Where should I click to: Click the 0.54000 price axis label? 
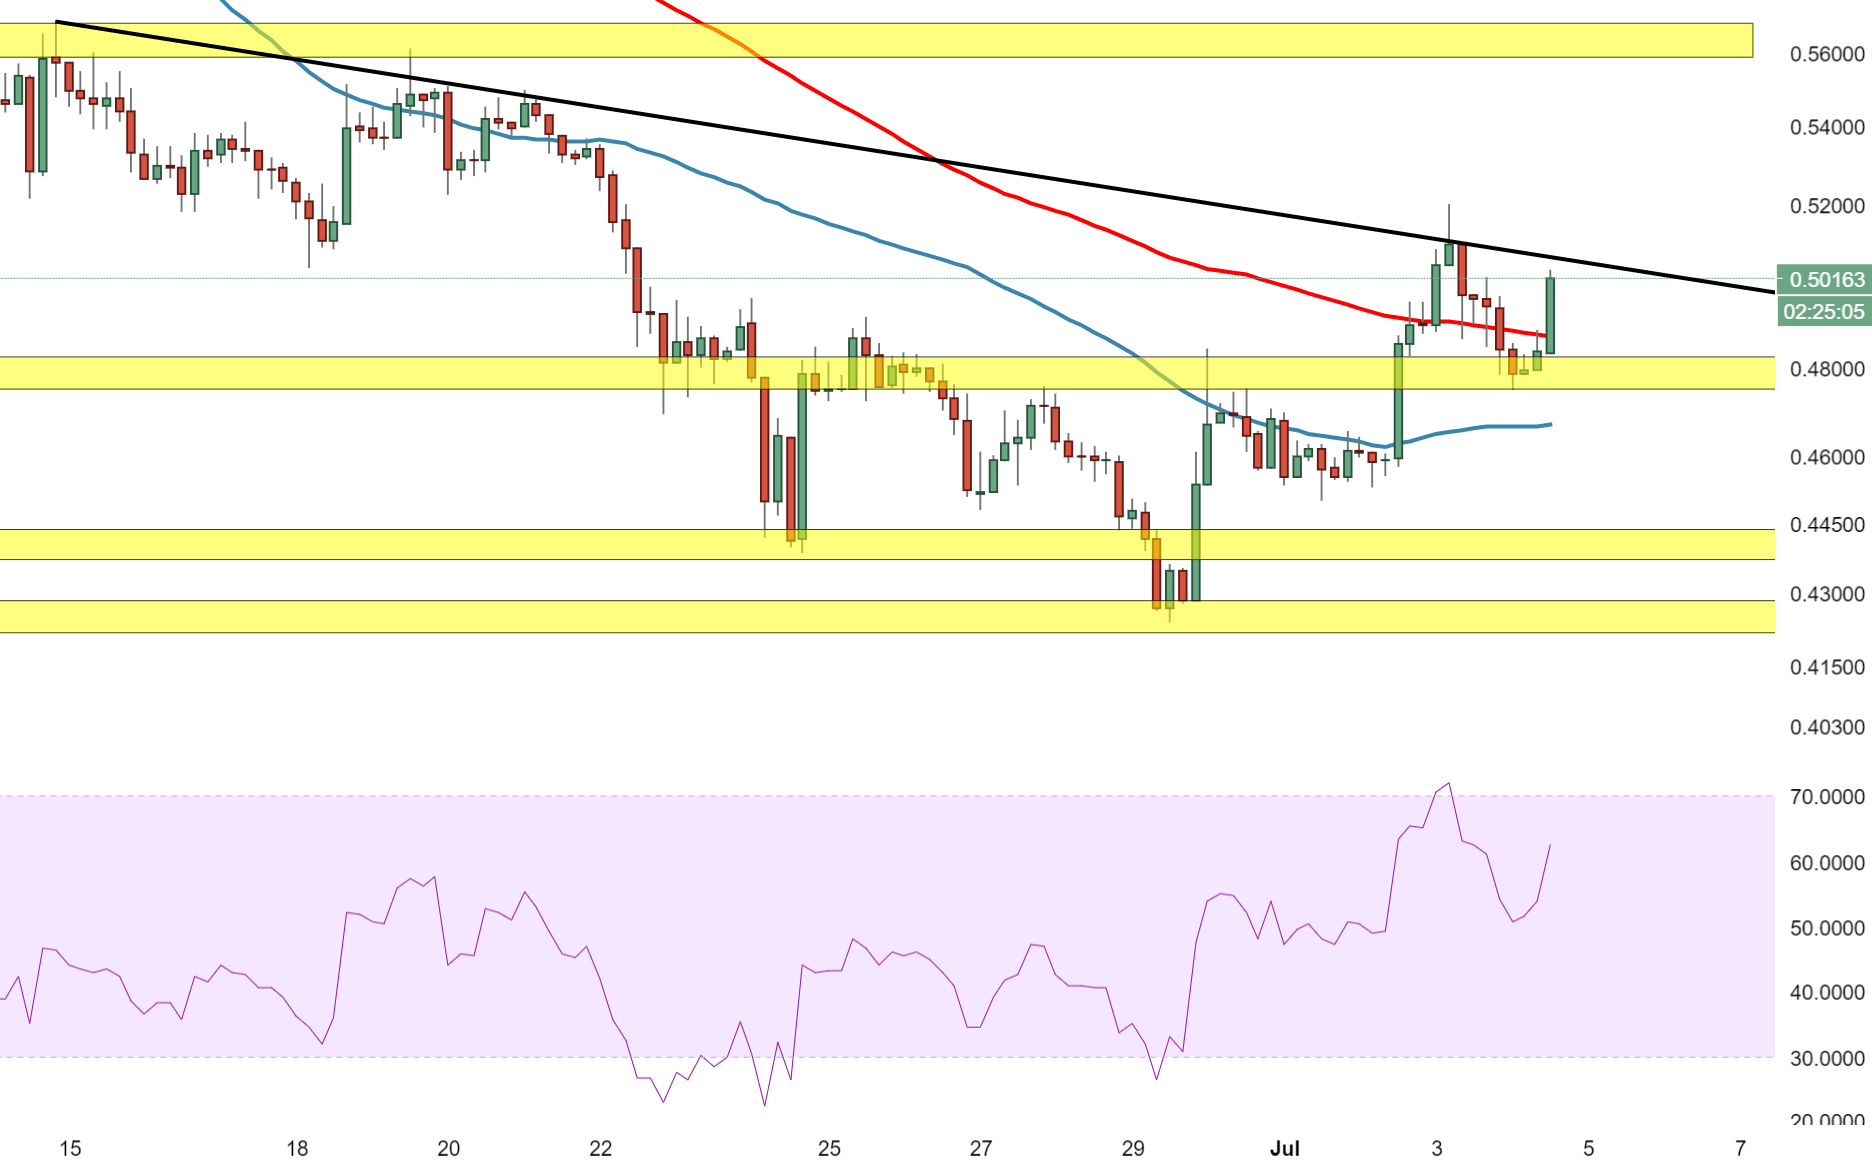point(1827,127)
